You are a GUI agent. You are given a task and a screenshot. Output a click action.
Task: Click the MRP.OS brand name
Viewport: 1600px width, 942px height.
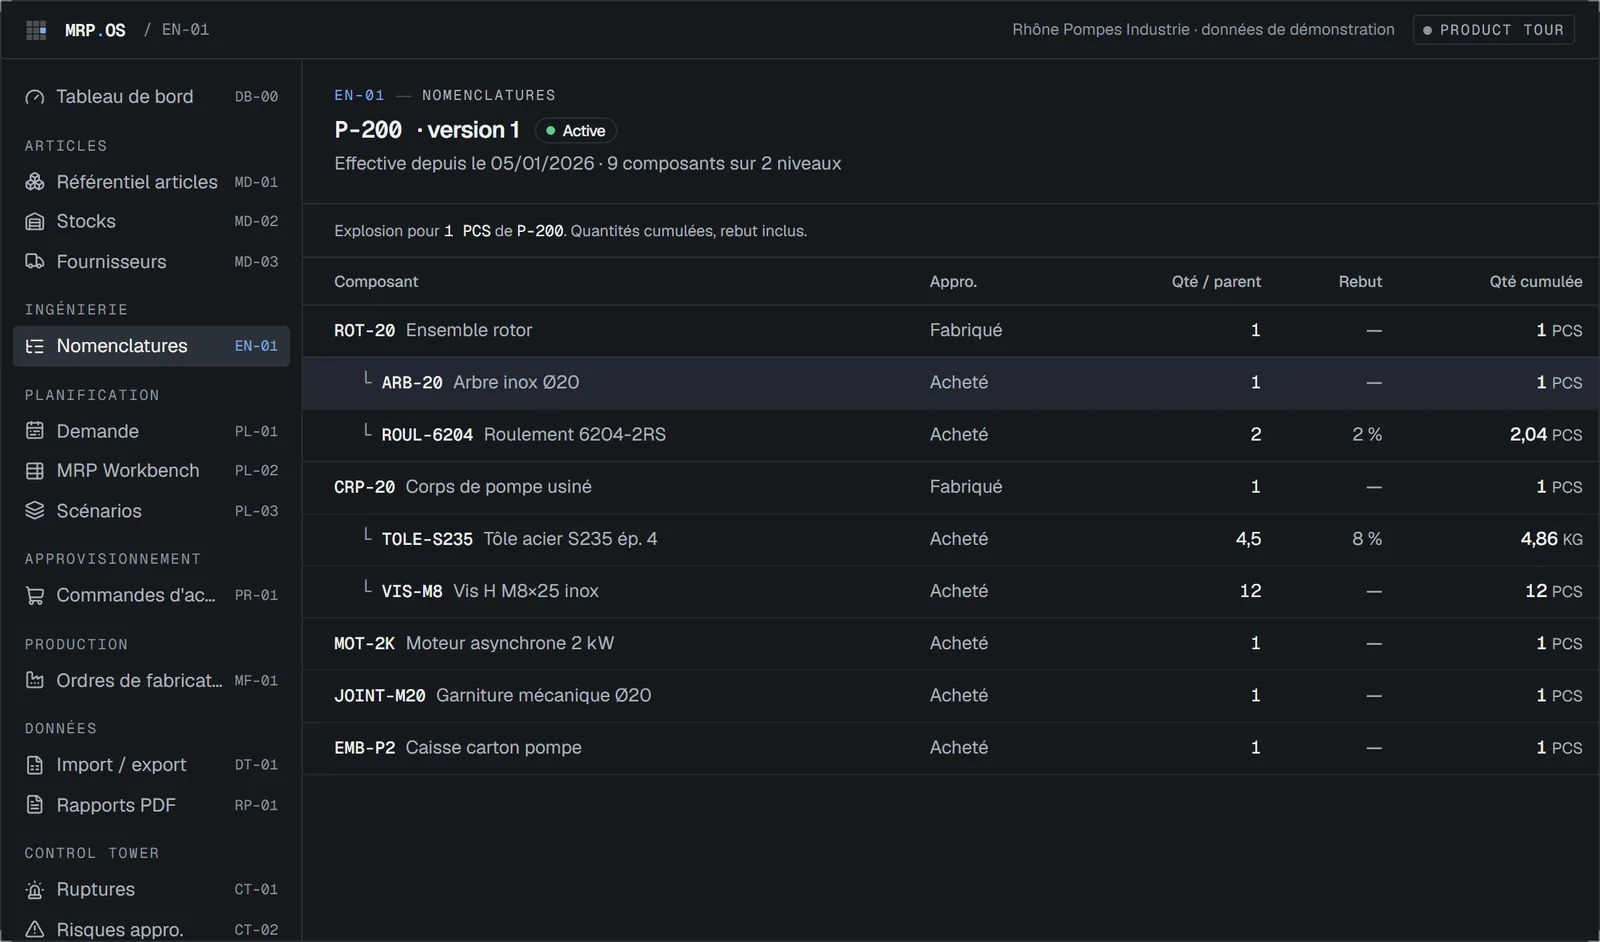click(x=95, y=30)
